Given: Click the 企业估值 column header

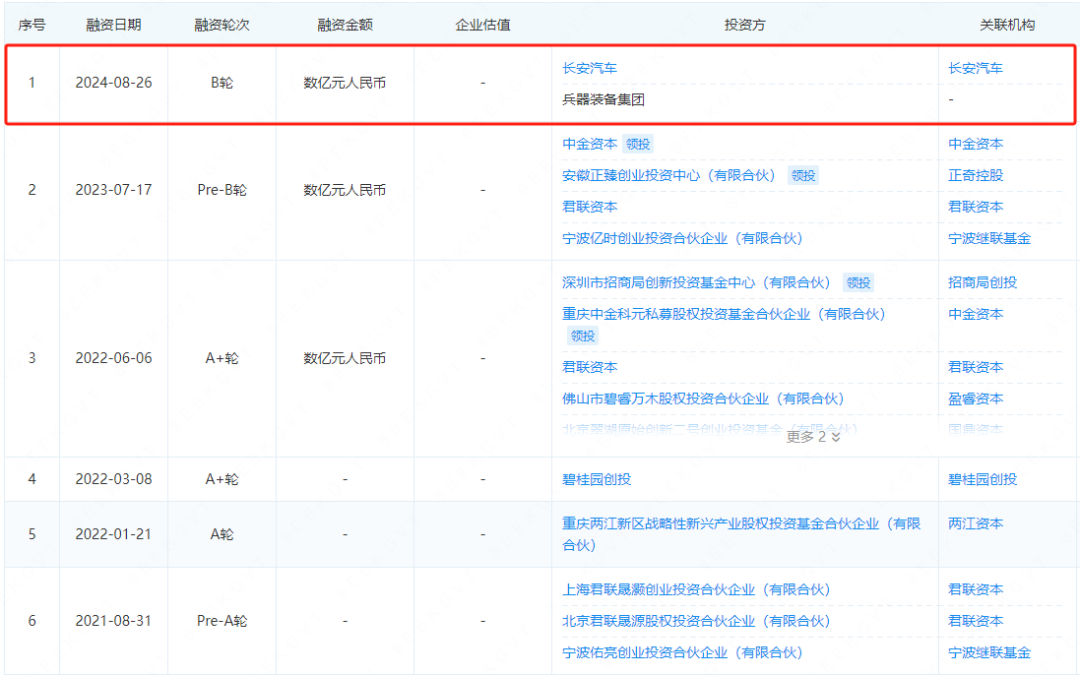Looking at the screenshot, I should [483, 25].
